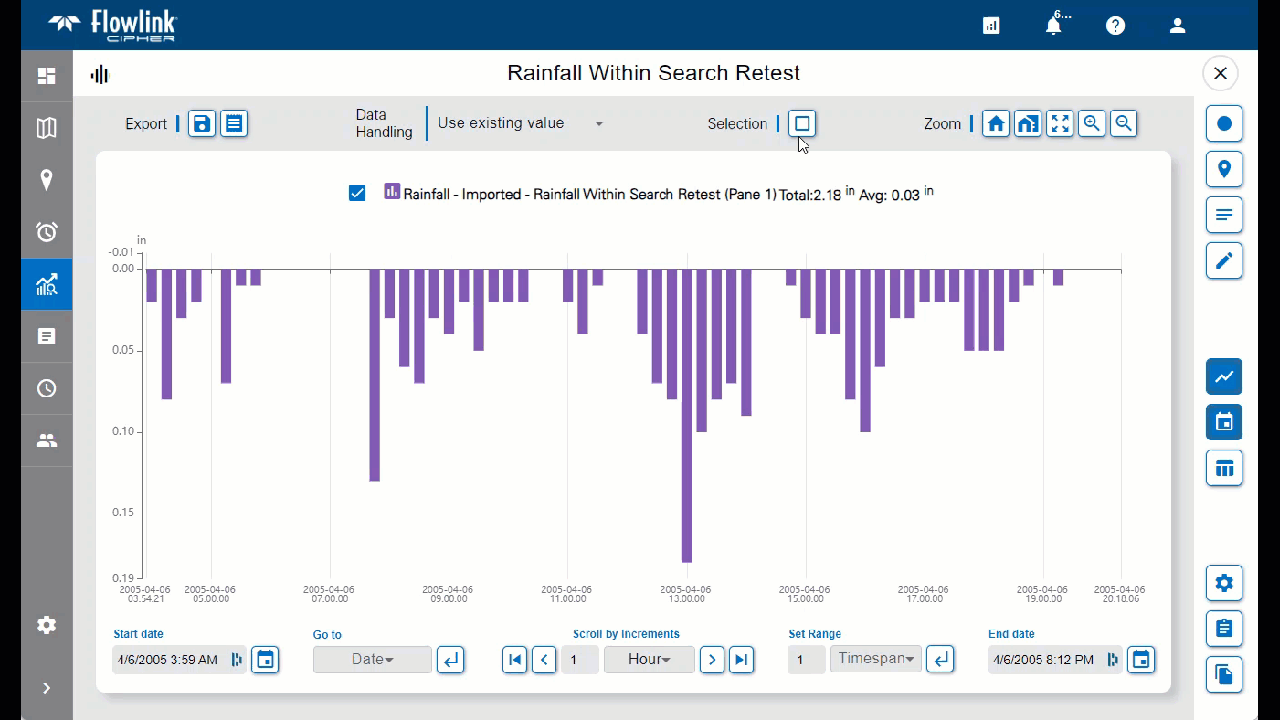1280x720 pixels.
Task: Export data as a text report
Action: point(234,124)
